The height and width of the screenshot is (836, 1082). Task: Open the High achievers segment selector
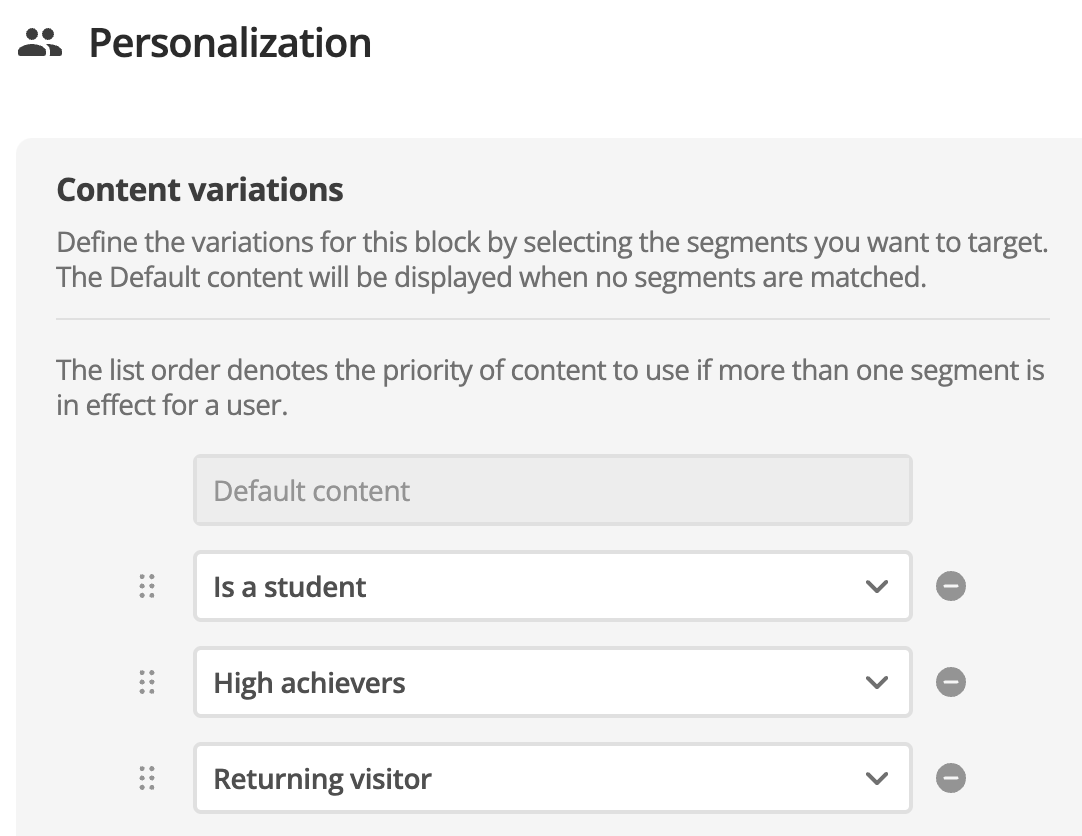click(553, 682)
